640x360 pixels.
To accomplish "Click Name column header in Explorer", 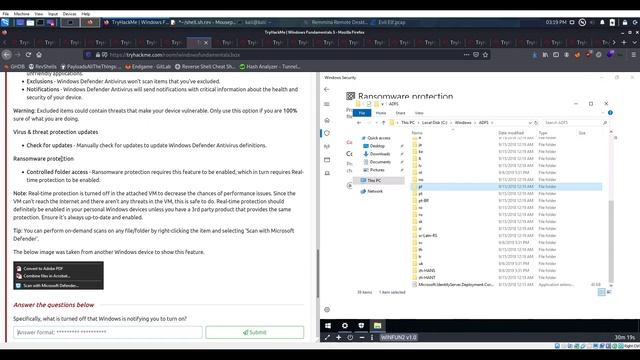I will point(417,133).
